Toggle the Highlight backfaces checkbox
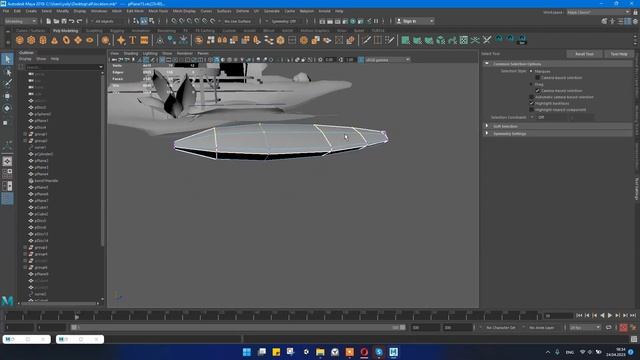Image resolution: width=640 pixels, height=360 pixels. click(531, 103)
